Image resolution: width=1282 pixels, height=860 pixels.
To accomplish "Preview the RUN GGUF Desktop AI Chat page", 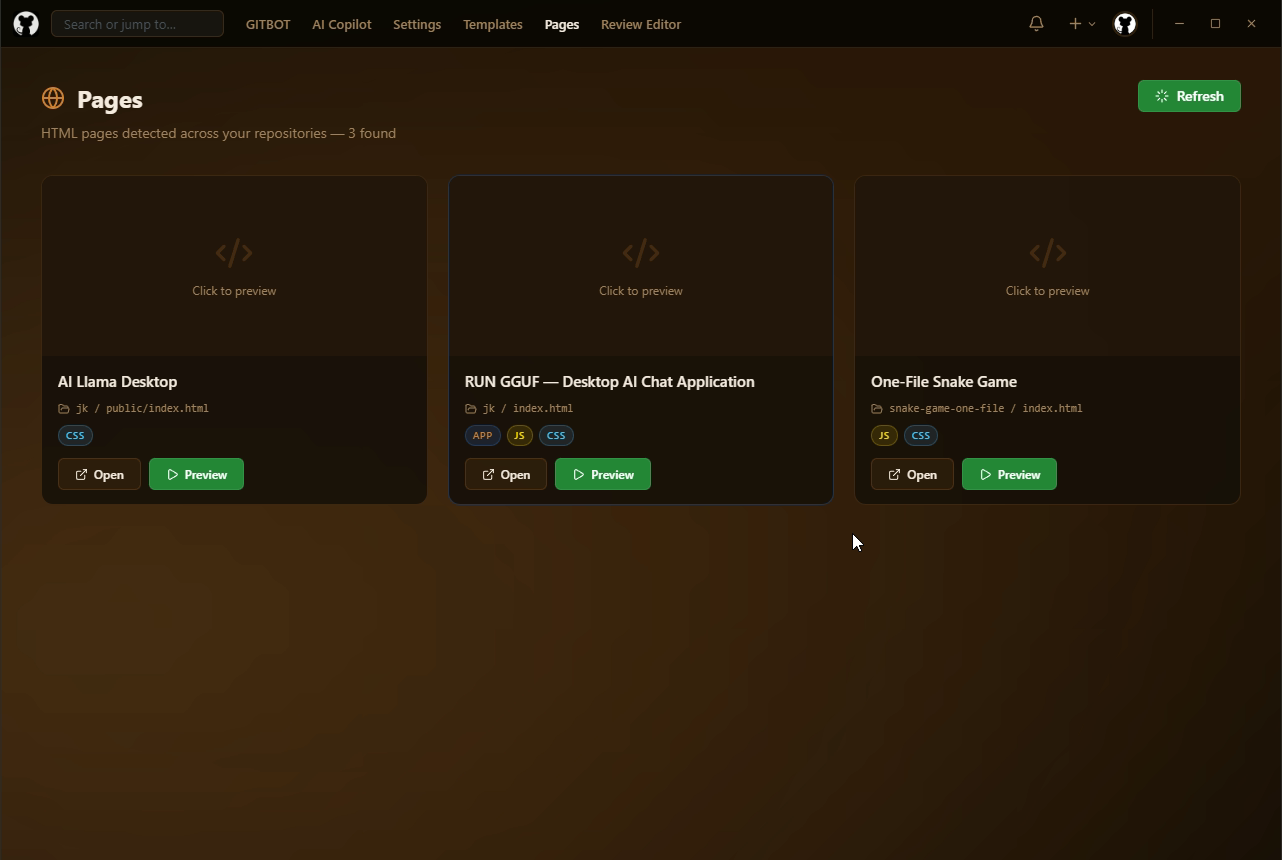I will point(602,475).
